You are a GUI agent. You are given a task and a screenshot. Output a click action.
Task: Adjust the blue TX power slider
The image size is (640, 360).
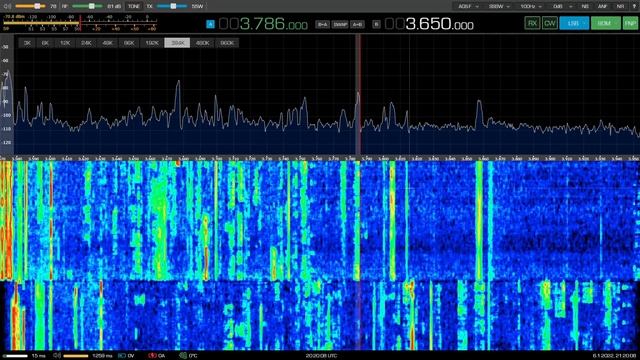172,6
